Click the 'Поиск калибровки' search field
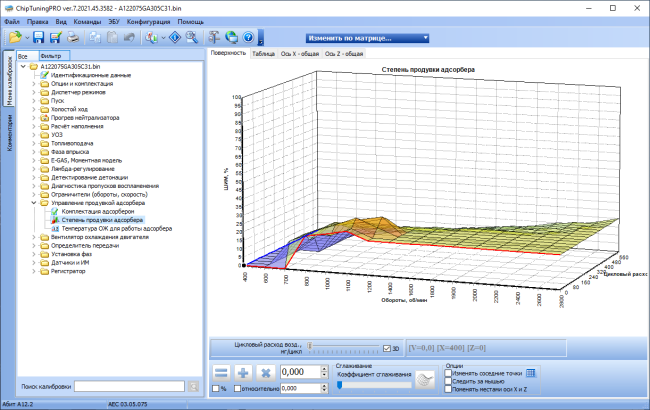 point(129,386)
